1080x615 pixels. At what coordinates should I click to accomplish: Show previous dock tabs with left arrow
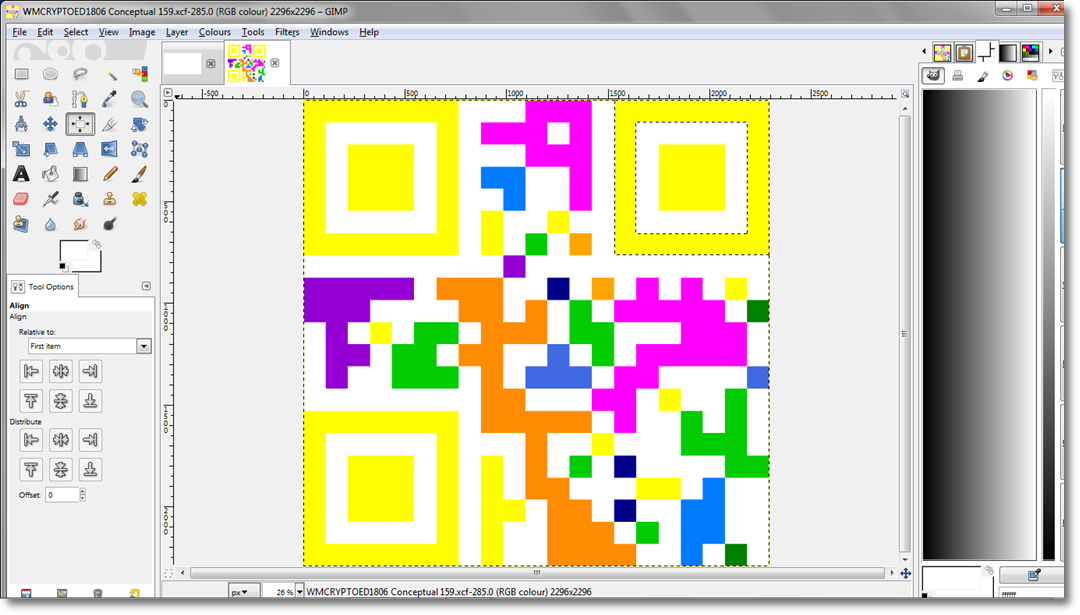pyautogui.click(x=924, y=52)
